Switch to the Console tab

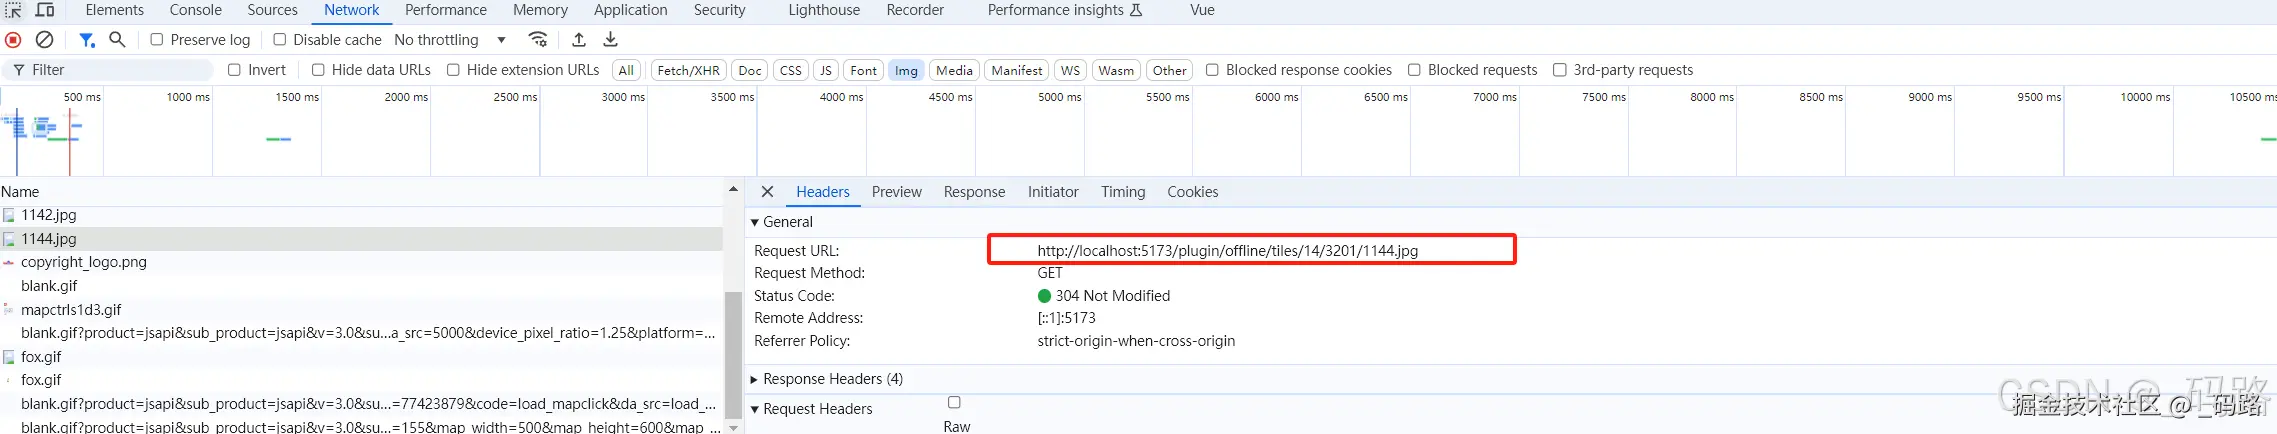pos(195,10)
